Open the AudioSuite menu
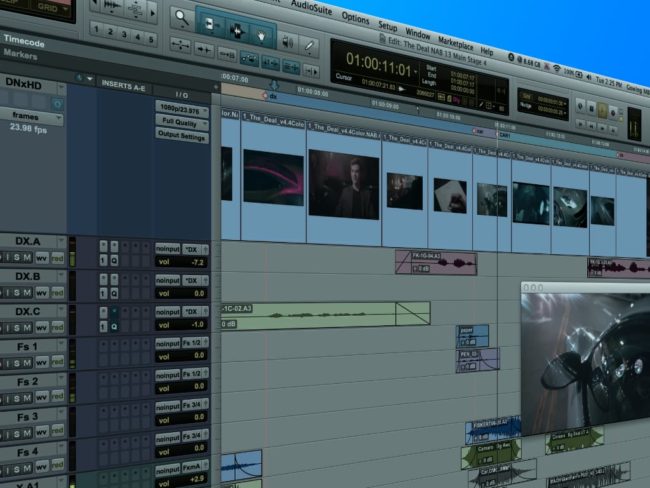The width and height of the screenshot is (650, 488). tap(311, 7)
